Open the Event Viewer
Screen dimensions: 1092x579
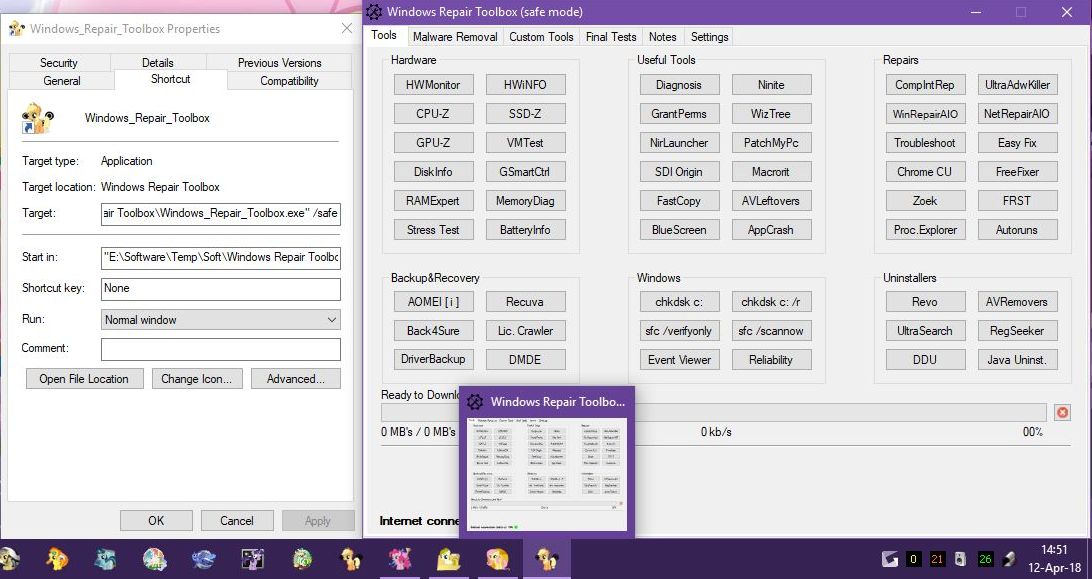[679, 360]
